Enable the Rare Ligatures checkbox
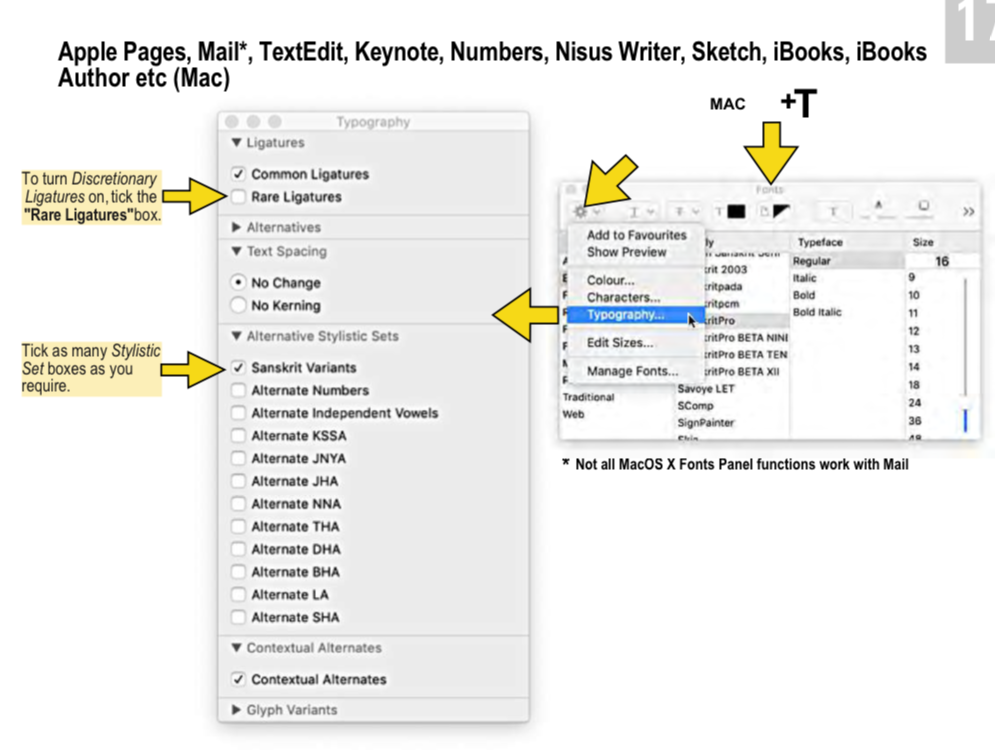Image resolution: width=995 pixels, height=750 pixels. point(239,197)
